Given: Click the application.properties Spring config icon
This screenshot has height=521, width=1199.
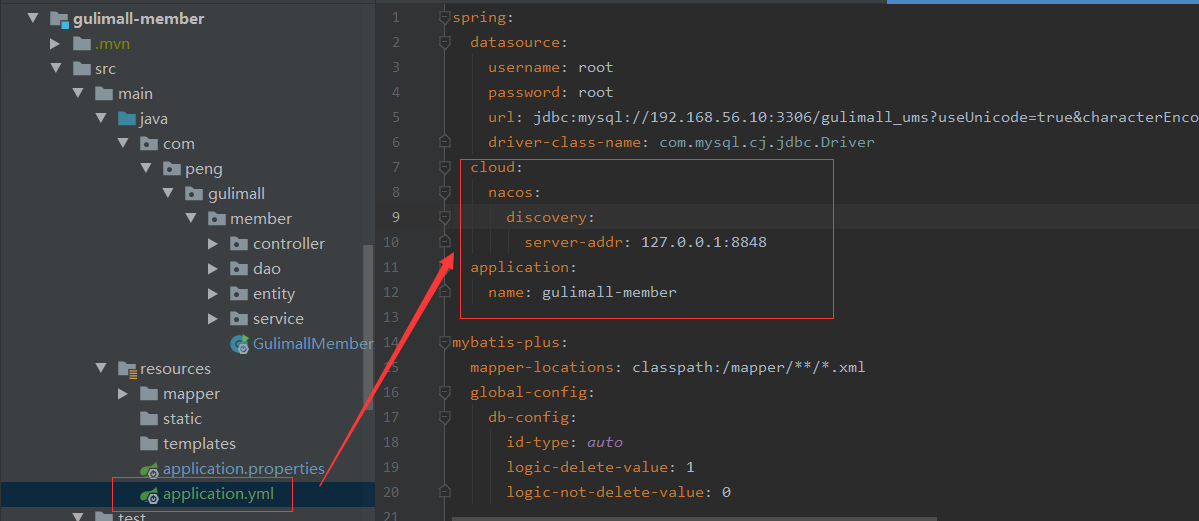Looking at the screenshot, I should point(149,469).
